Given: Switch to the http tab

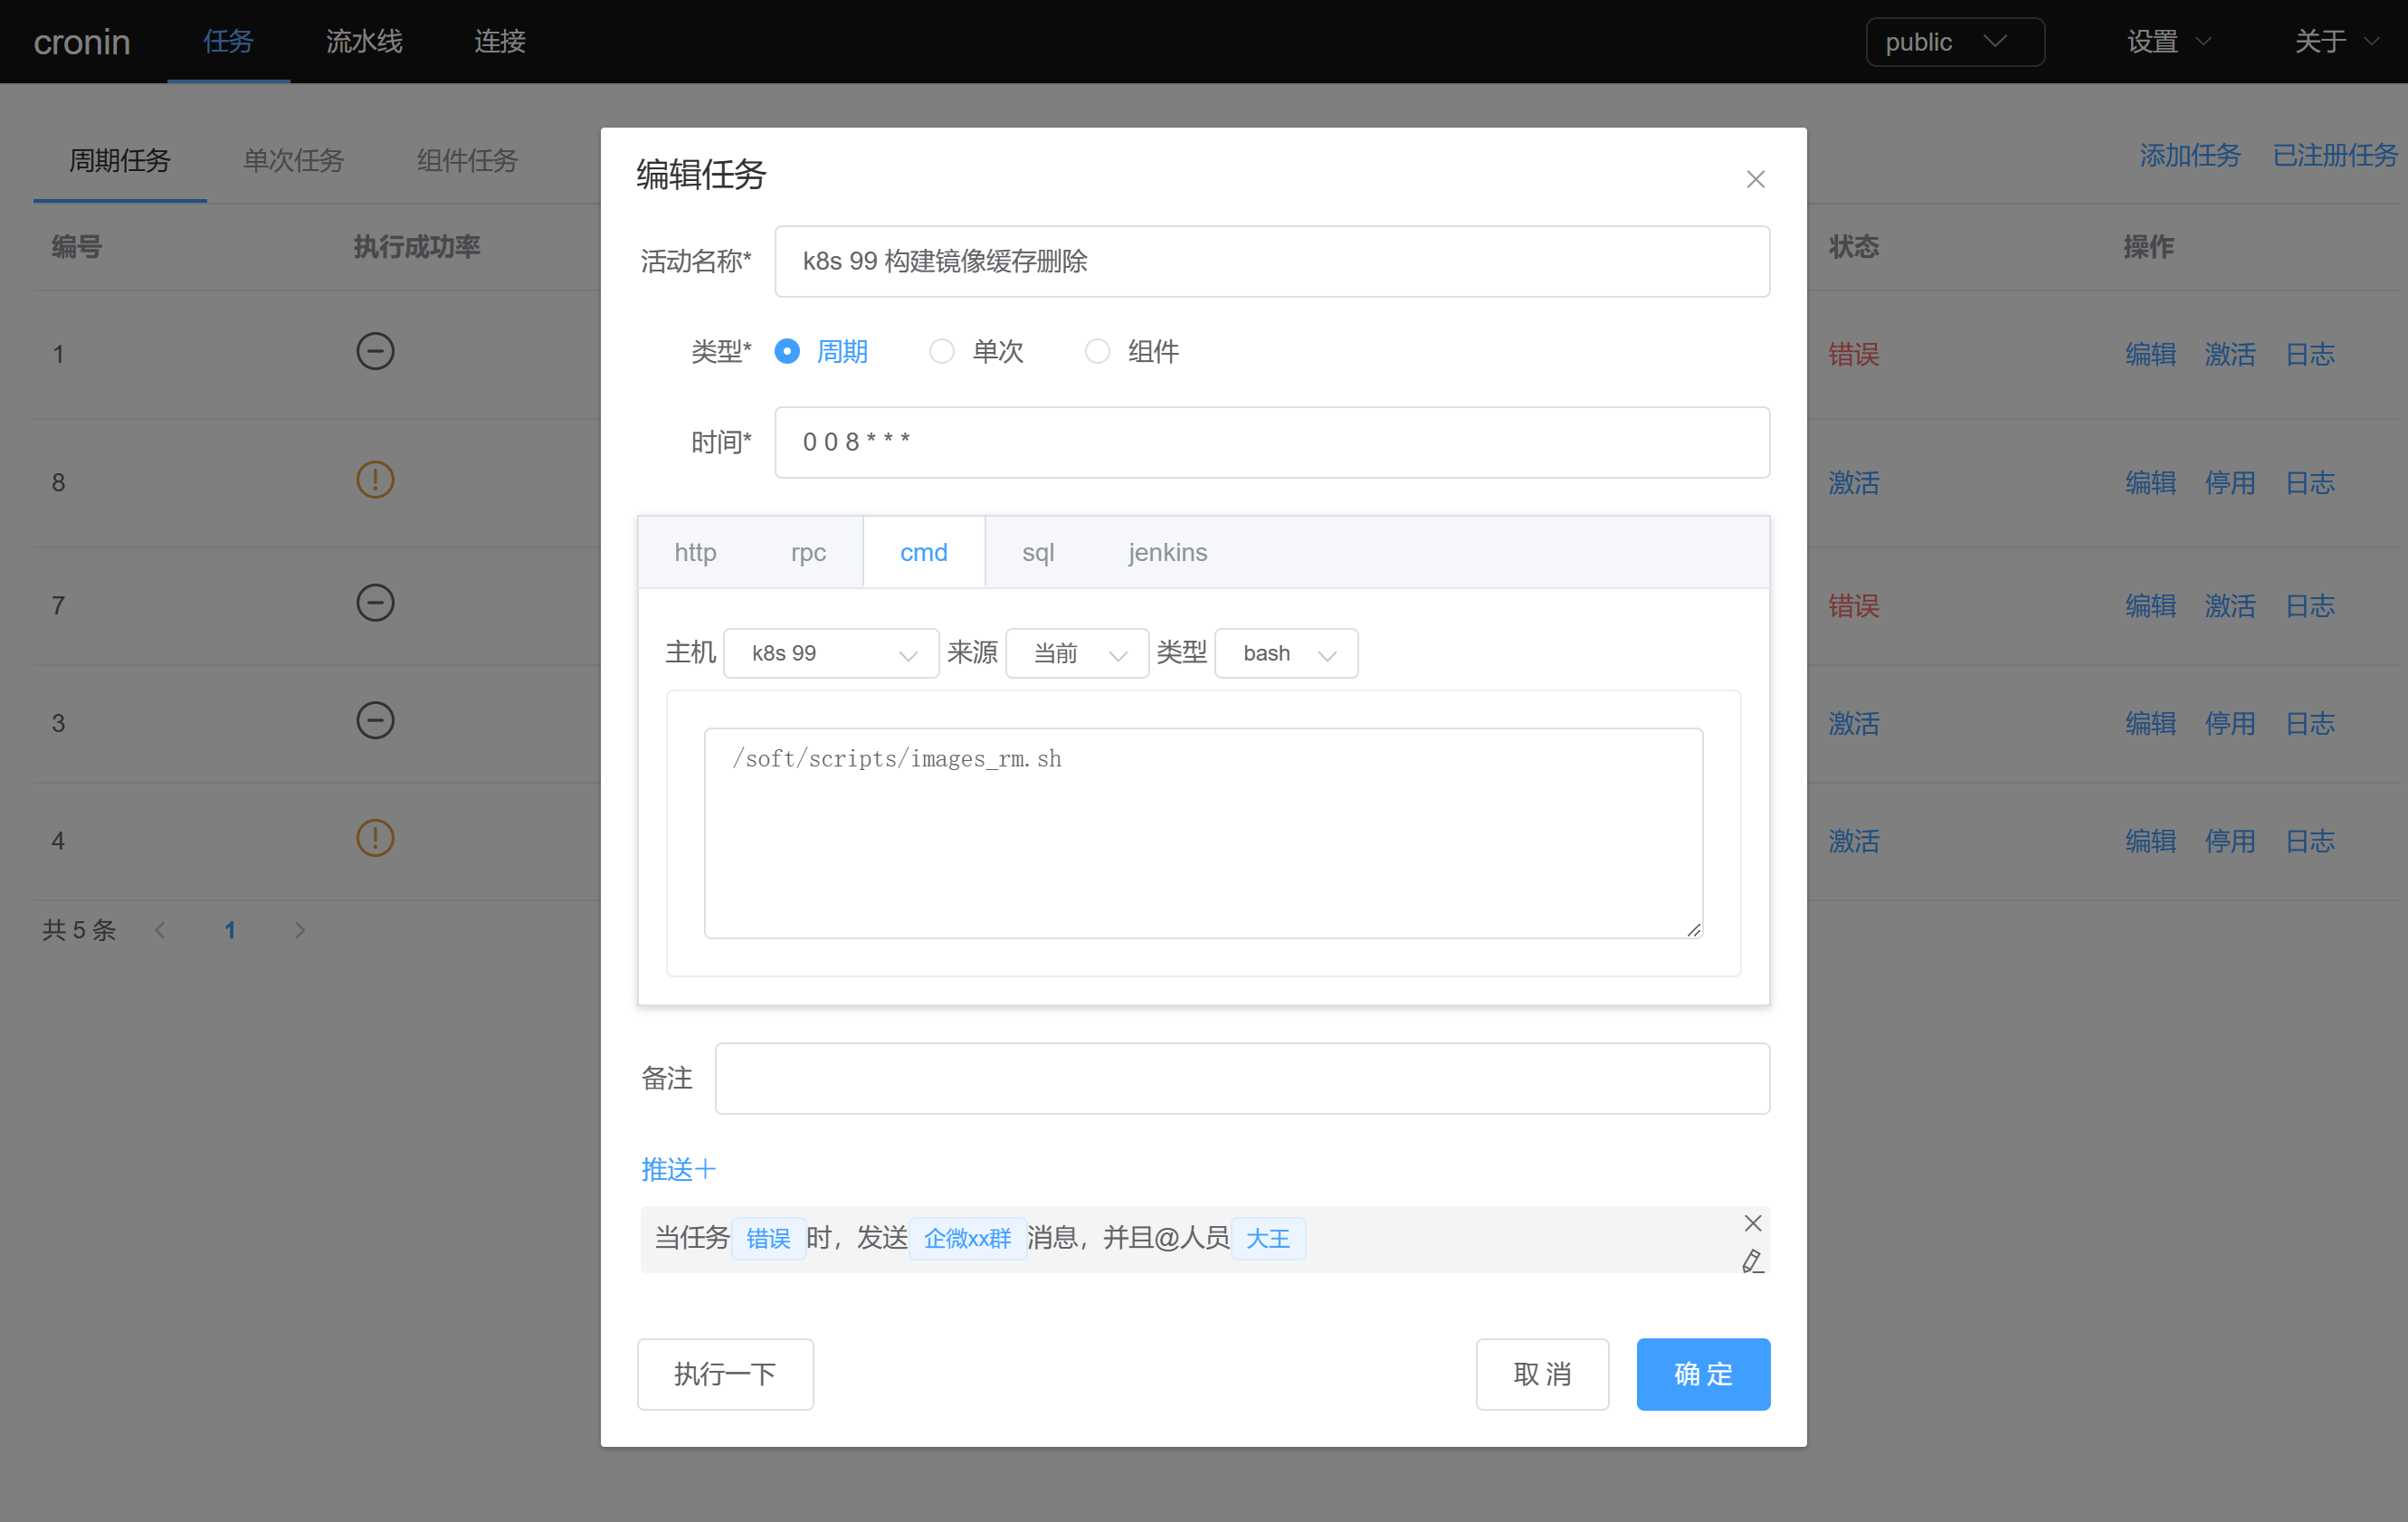Looking at the screenshot, I should (x=695, y=552).
